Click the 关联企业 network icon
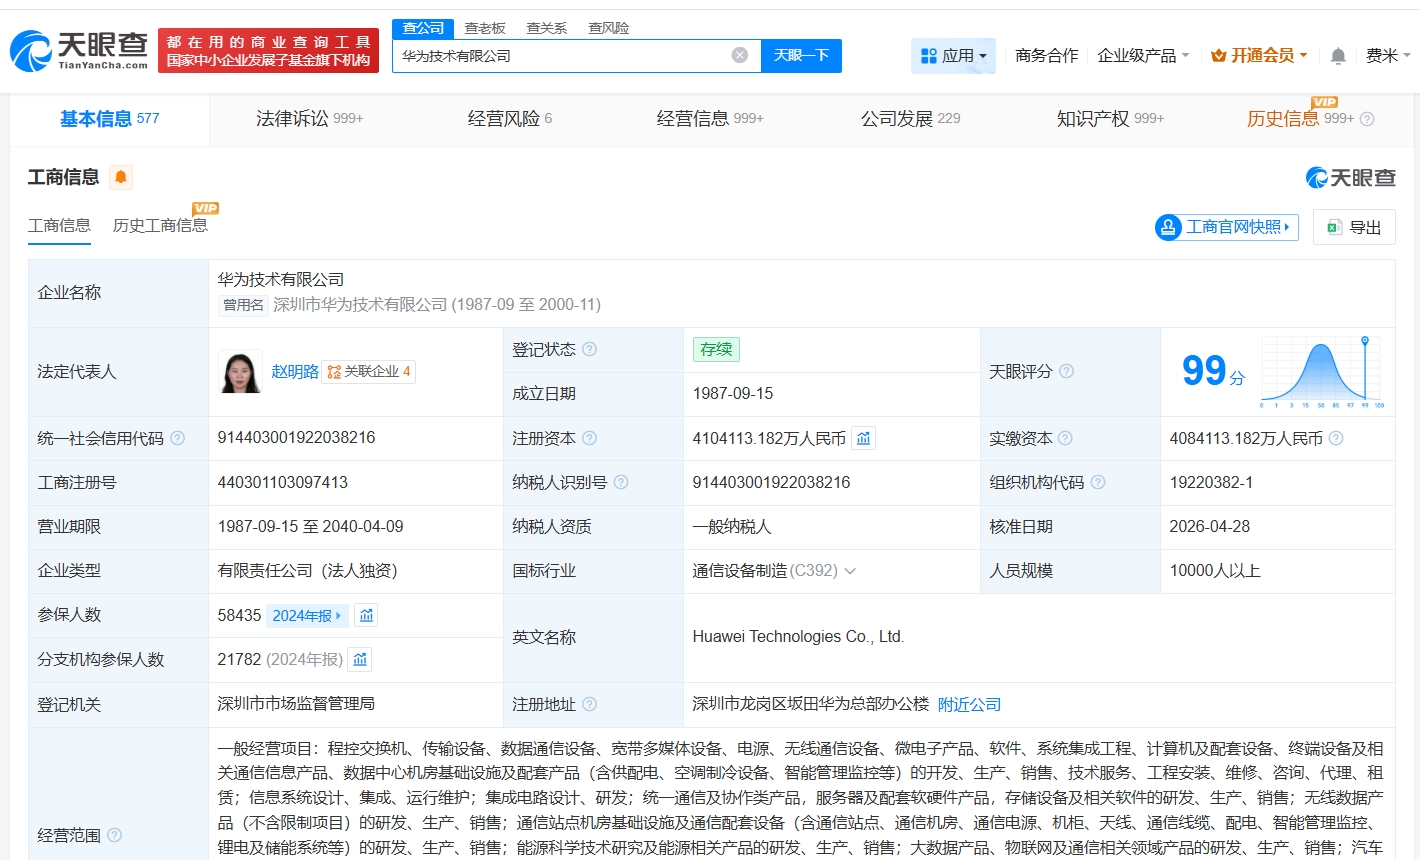Image resolution: width=1420 pixels, height=860 pixels. [334, 372]
